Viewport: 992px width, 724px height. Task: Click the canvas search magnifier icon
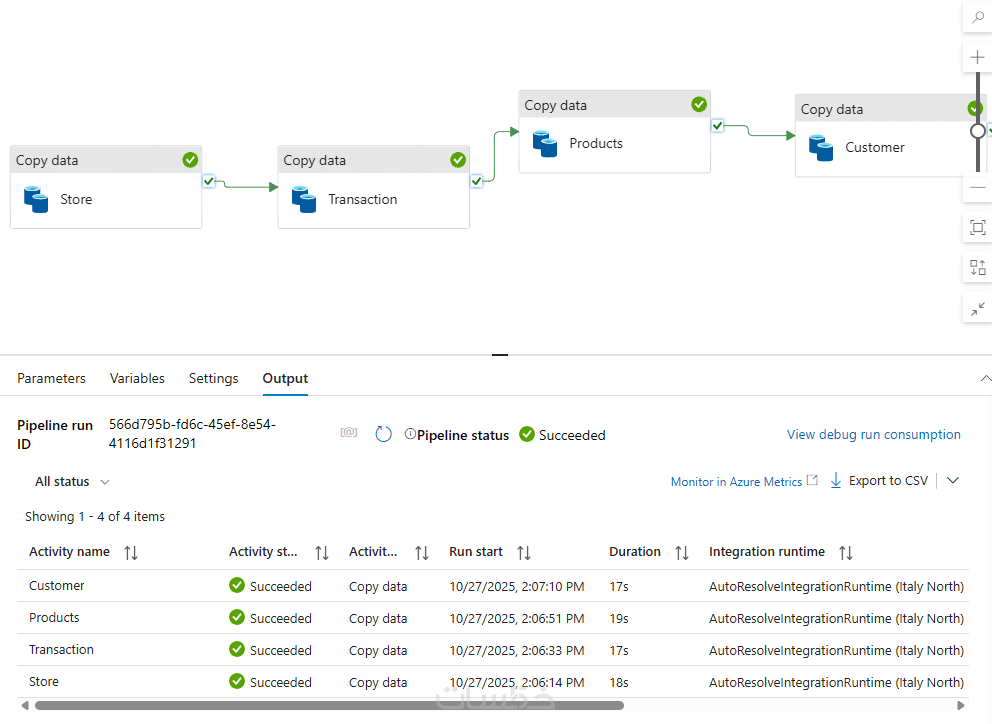[x=977, y=16]
